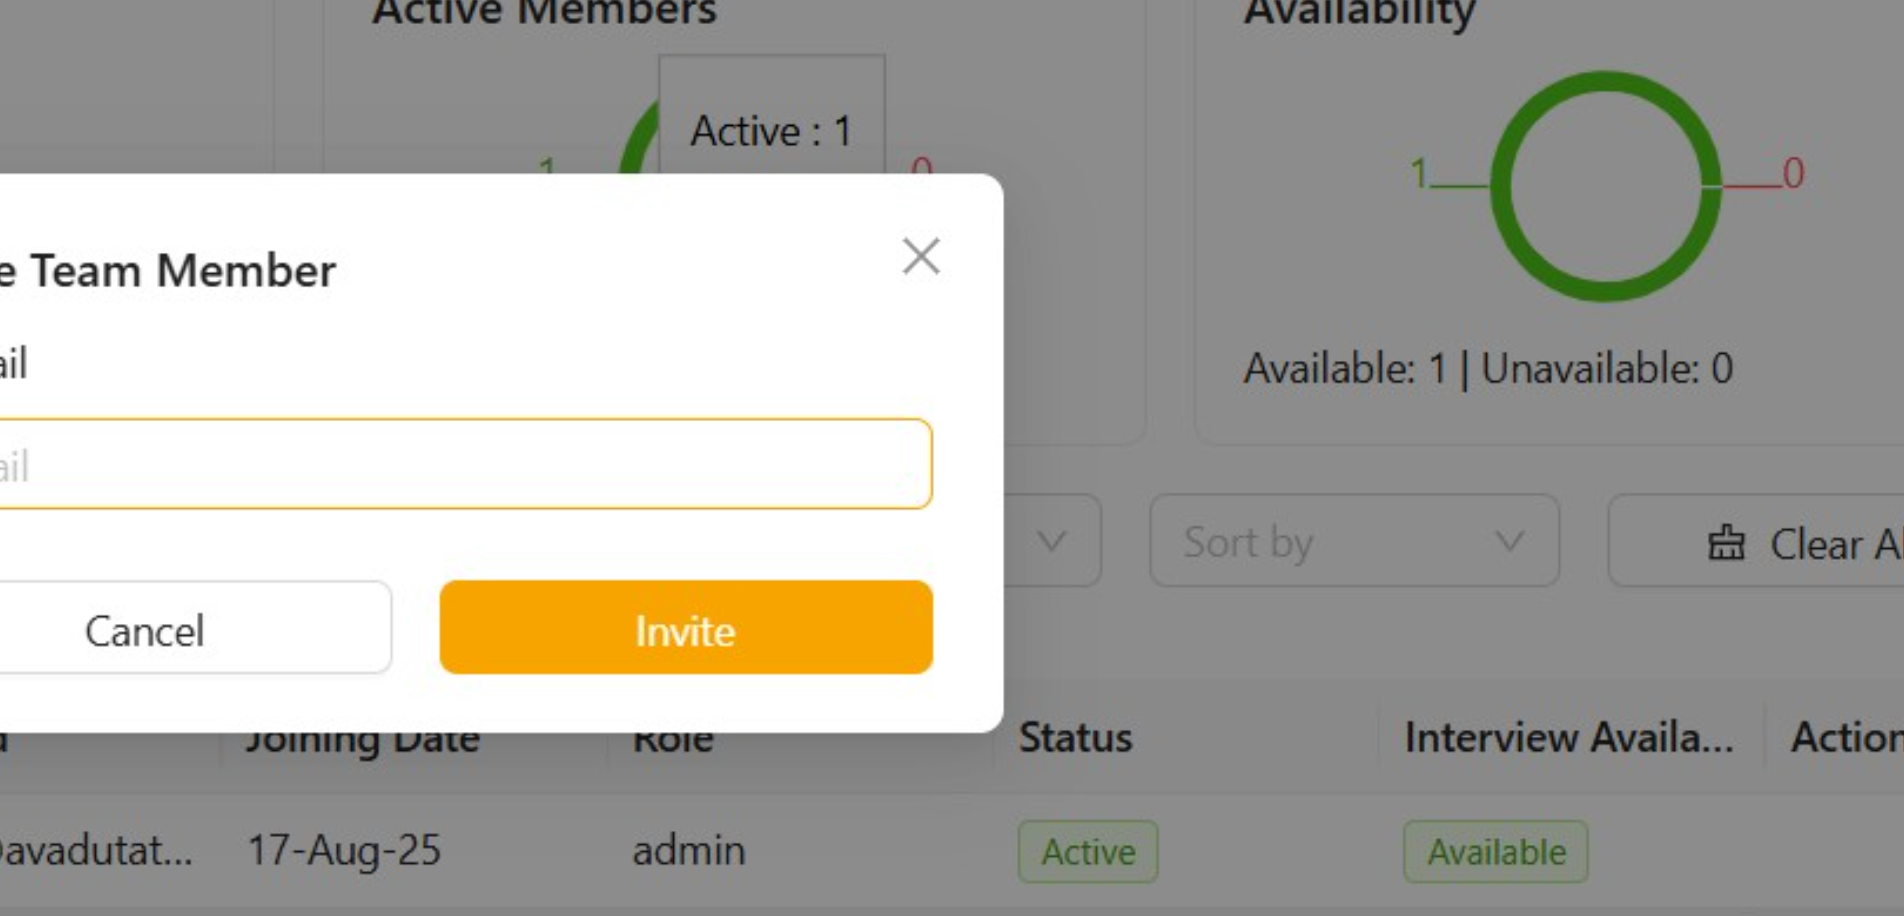Click the 17-Aug-25 joining date cell

(344, 851)
